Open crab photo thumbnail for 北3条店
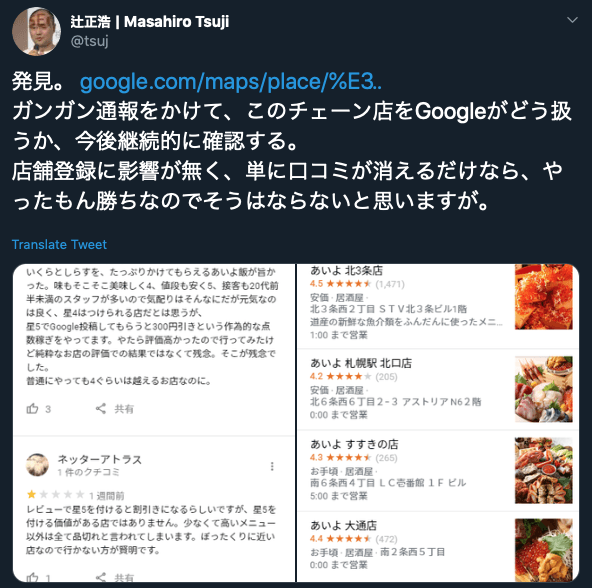Image resolution: width=592 pixels, height=588 pixels. pos(544,297)
